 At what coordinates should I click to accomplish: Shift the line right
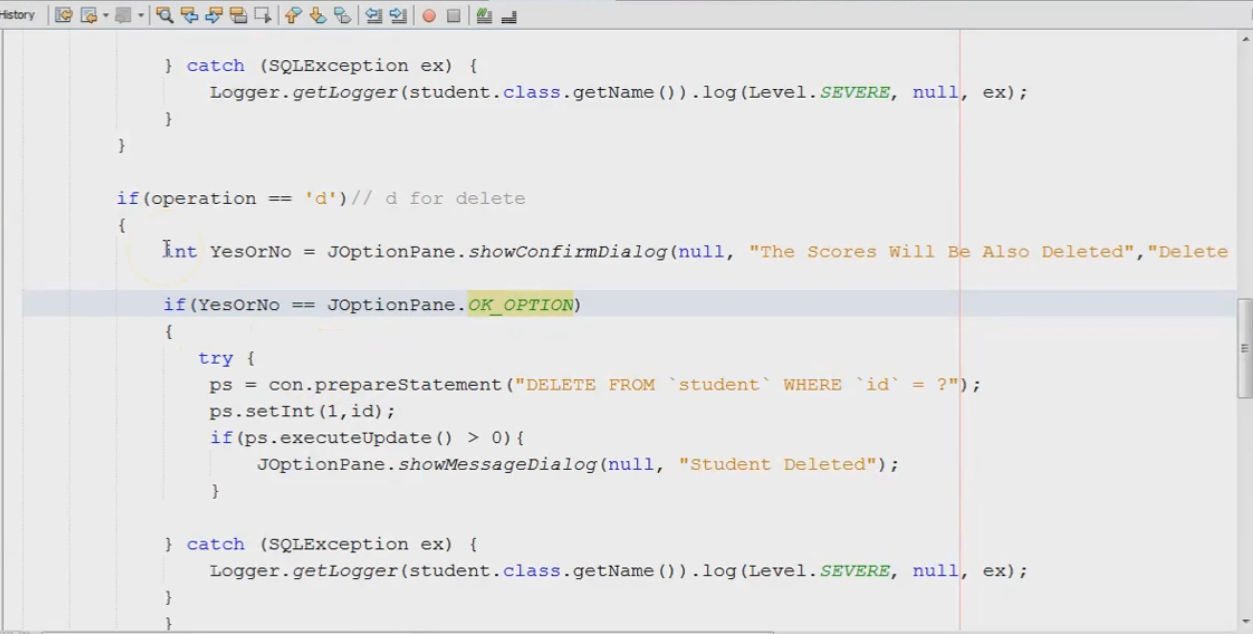pyautogui.click(x=398, y=15)
